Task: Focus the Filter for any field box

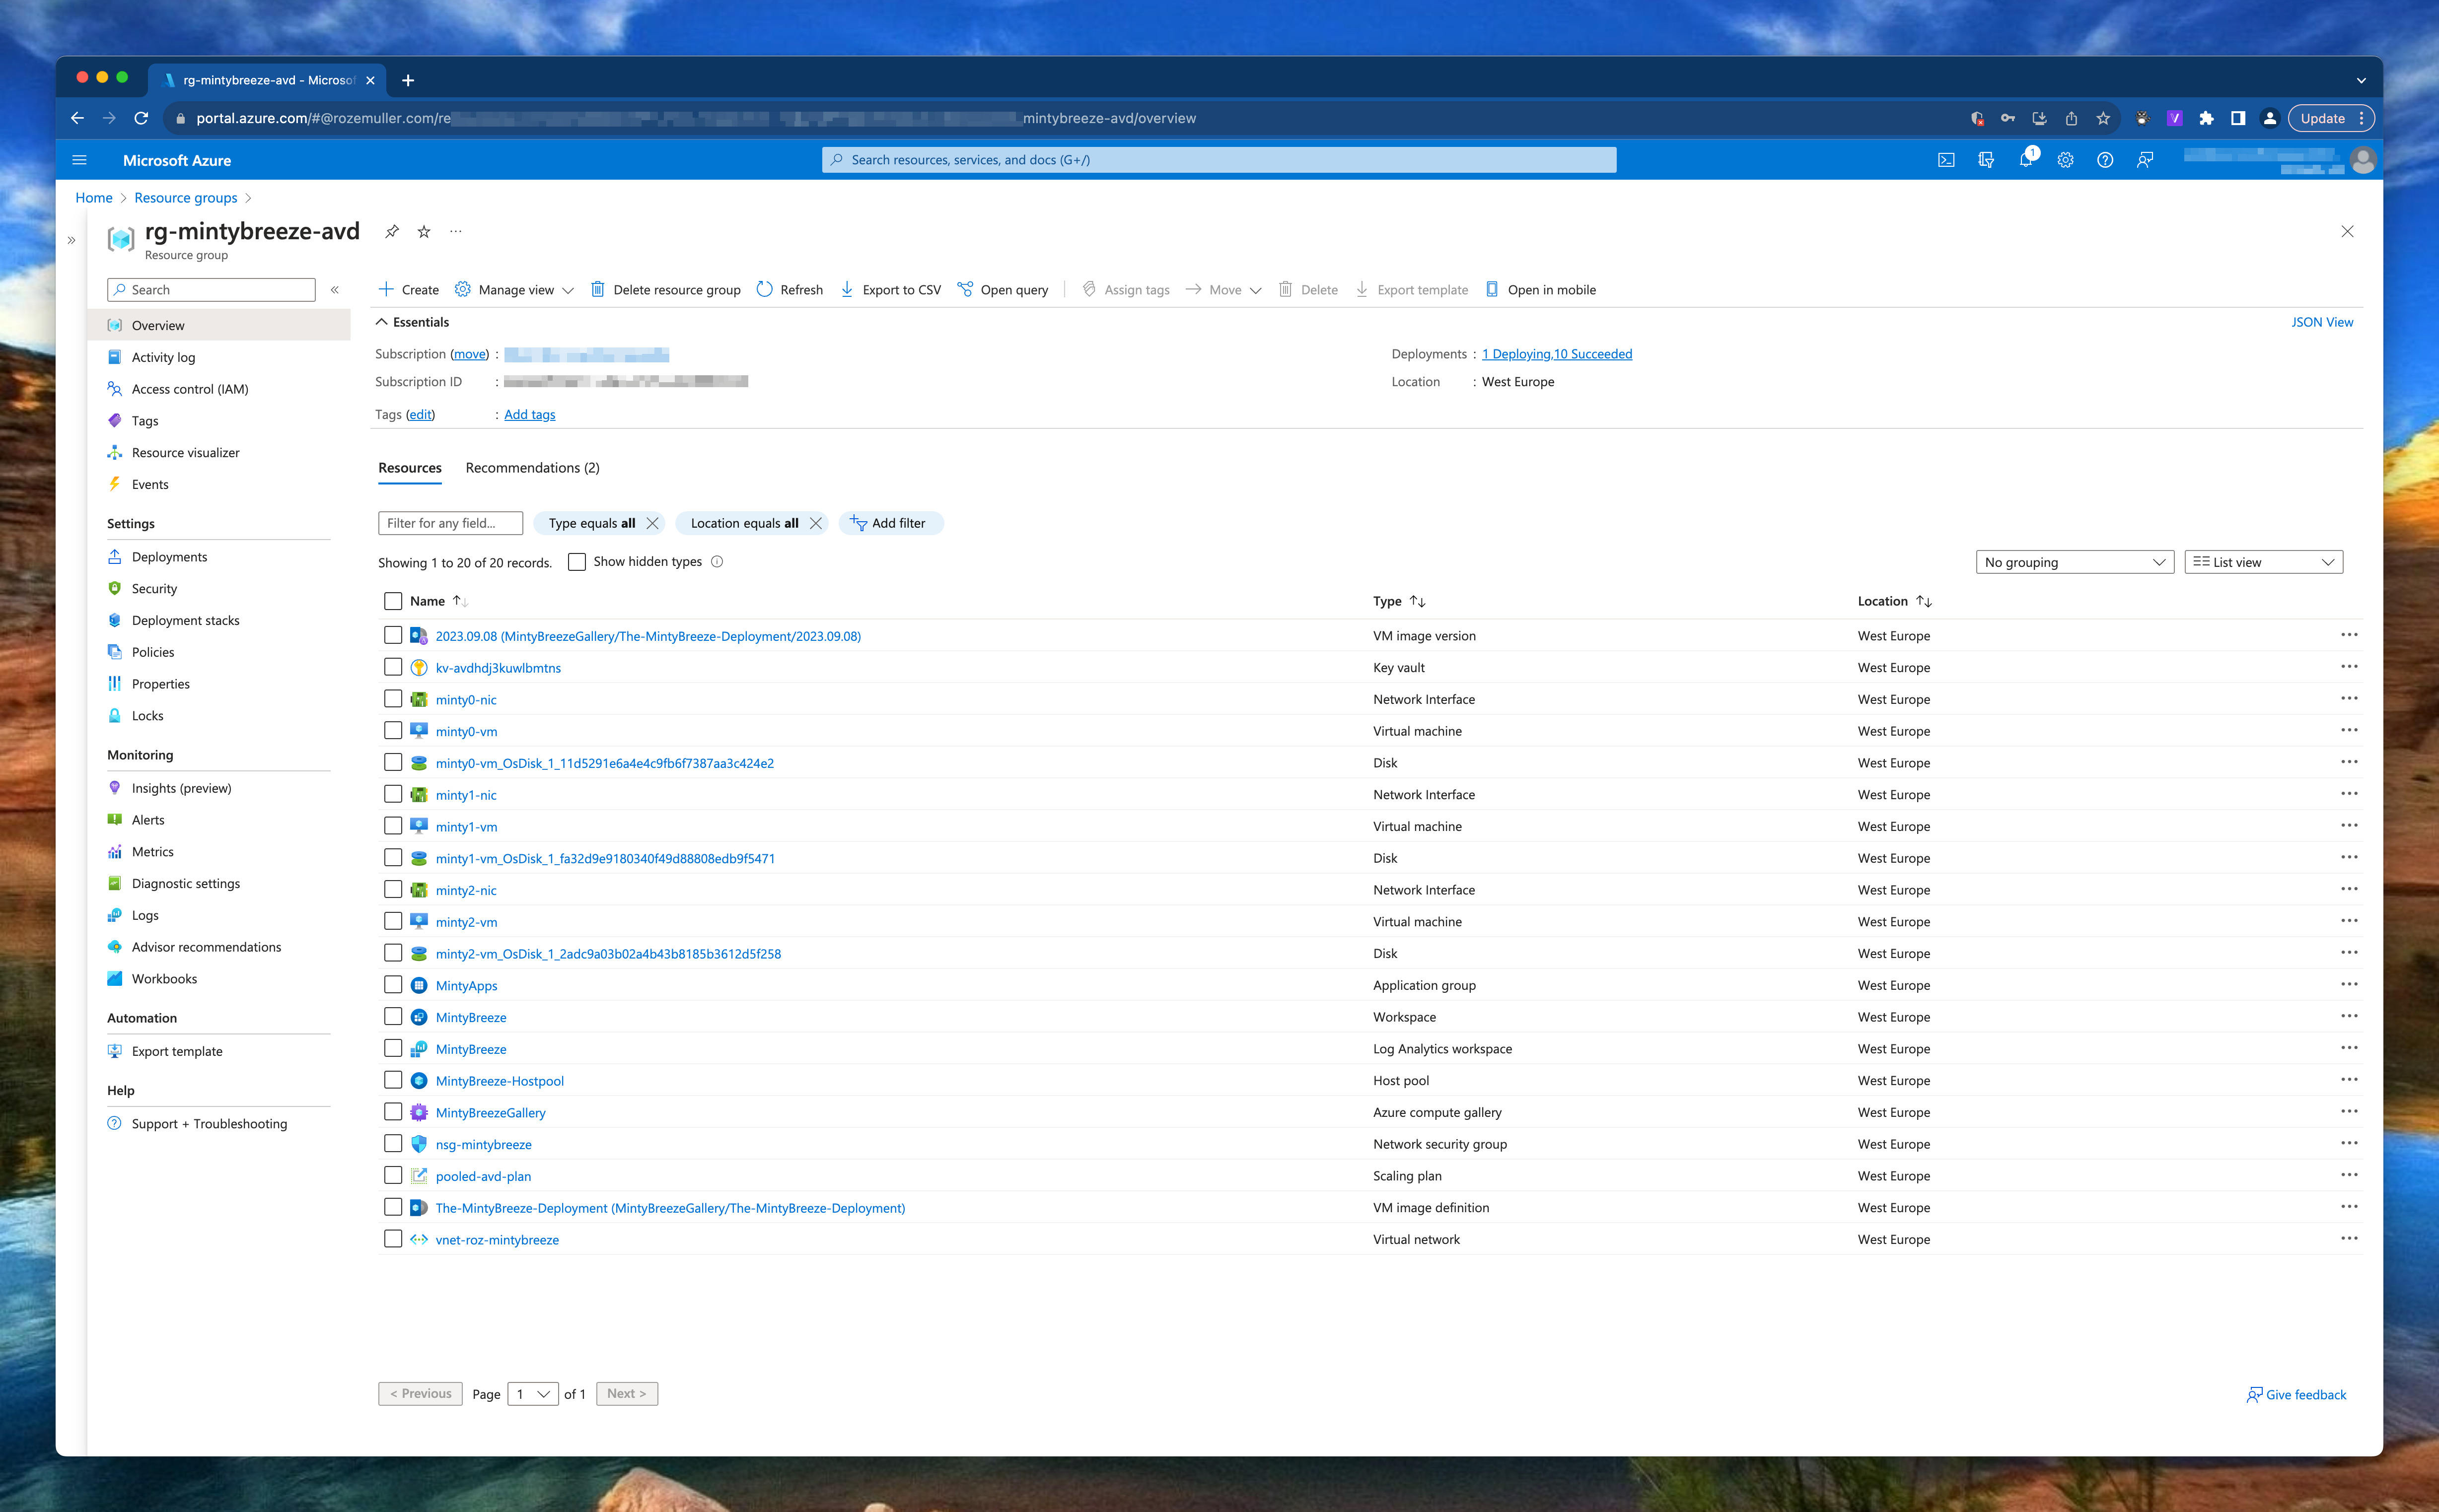Action: pos(450,523)
